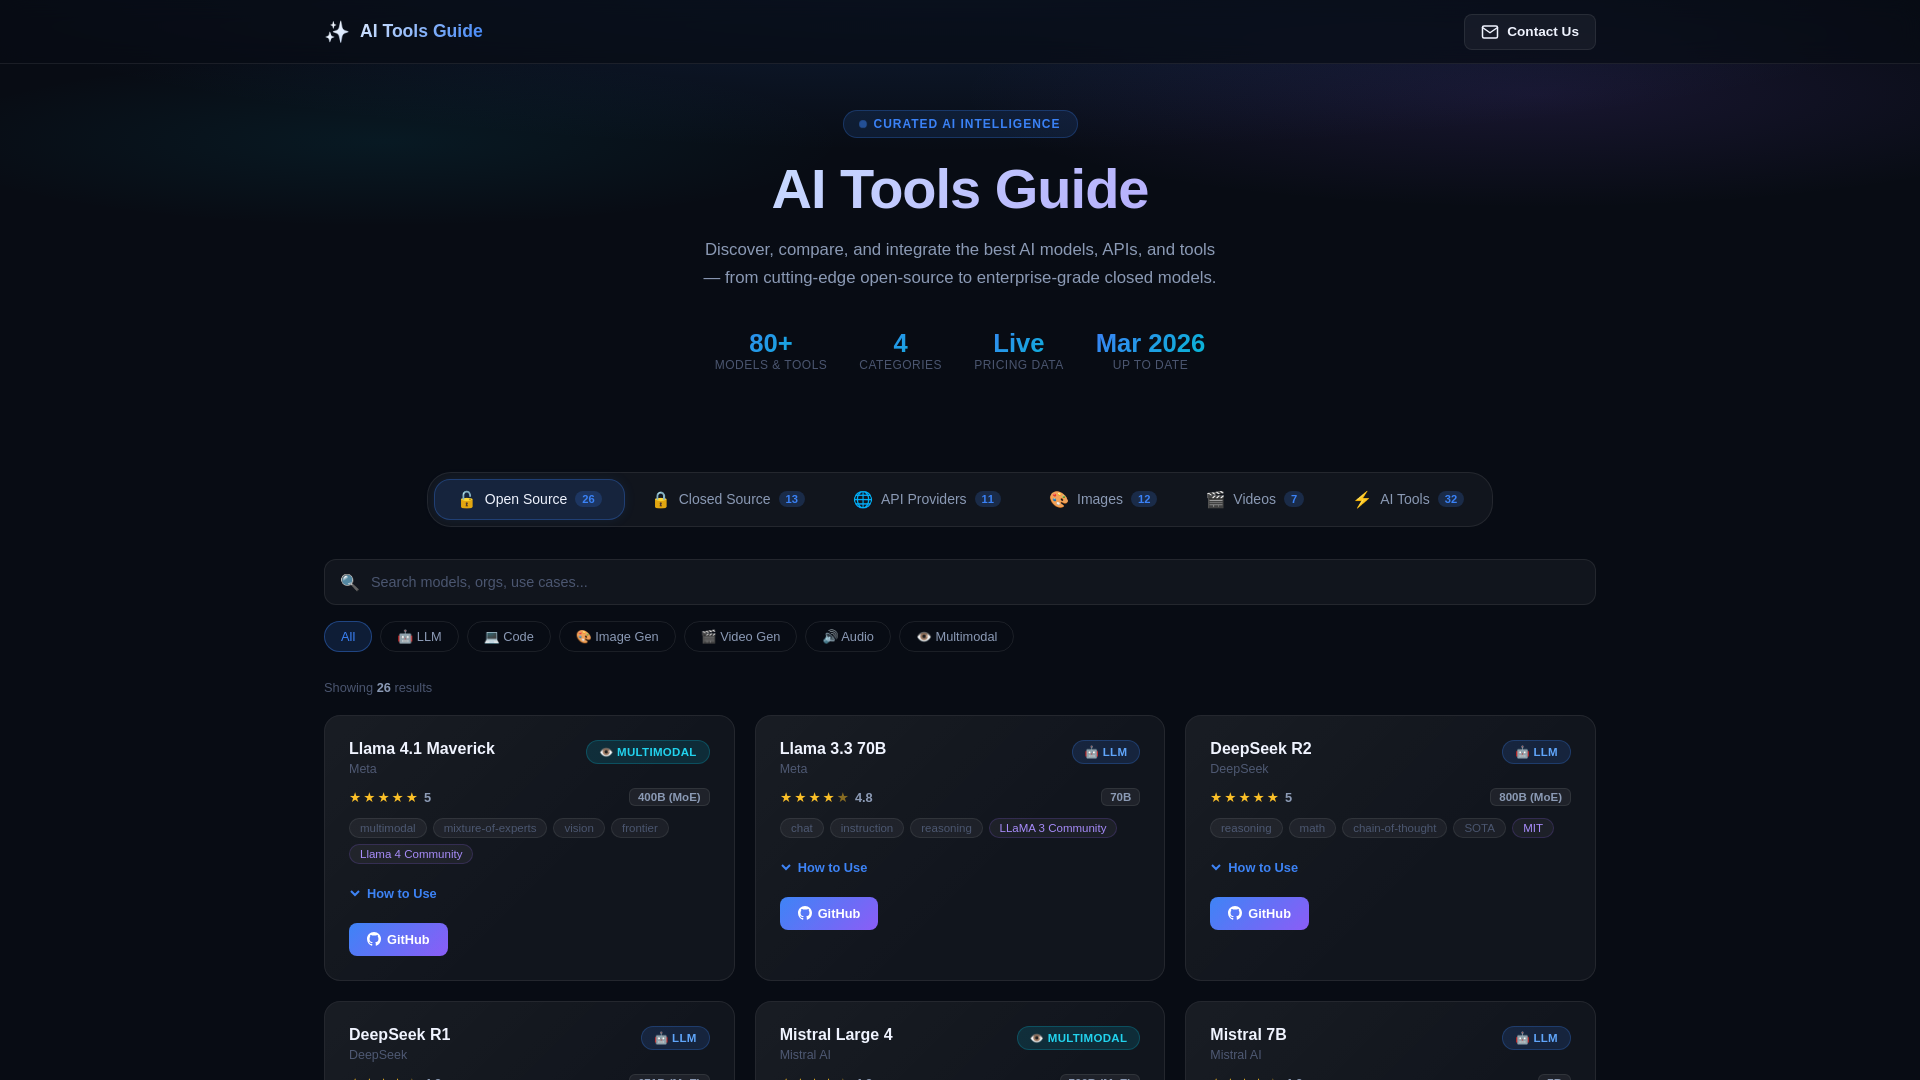Screen dimensions: 1920x1080
Task: Click the 'Mistral Large 4' card title
Action: click(836, 1035)
